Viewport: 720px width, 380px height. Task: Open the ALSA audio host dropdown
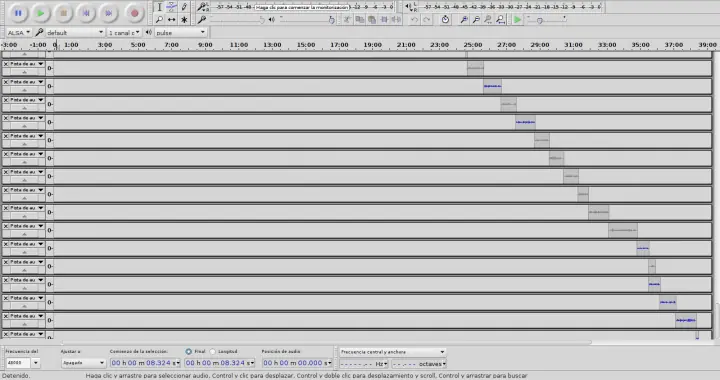(18, 33)
